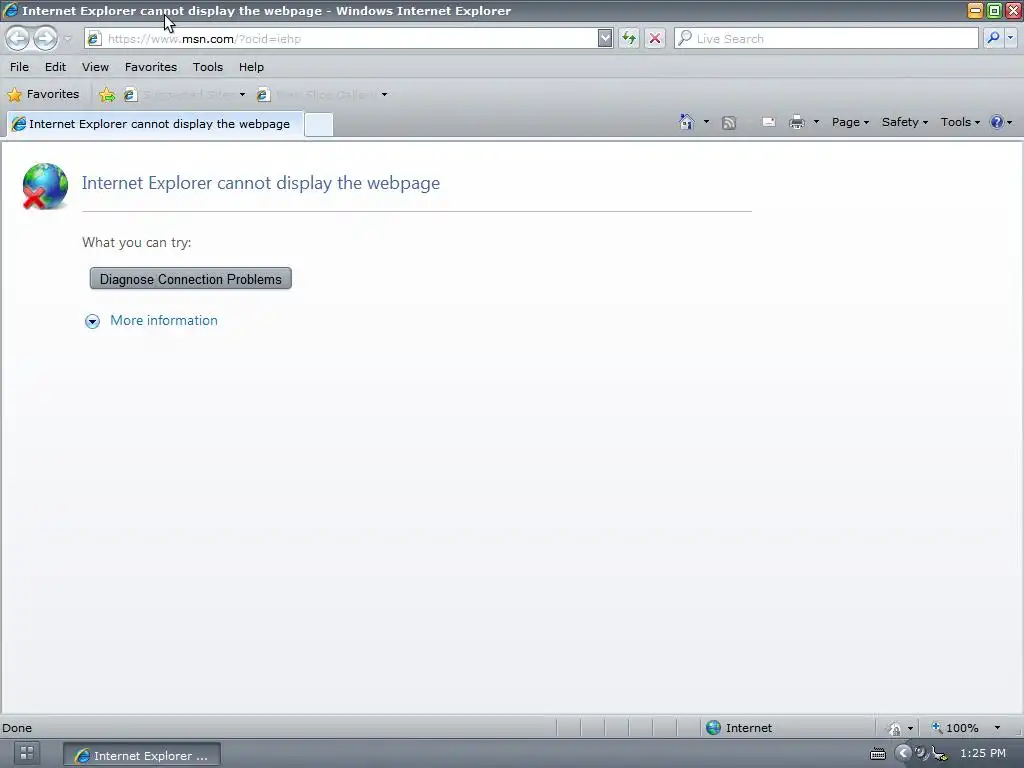Go forward with the Forward arrow button
This screenshot has height=768, width=1024.
(x=45, y=39)
